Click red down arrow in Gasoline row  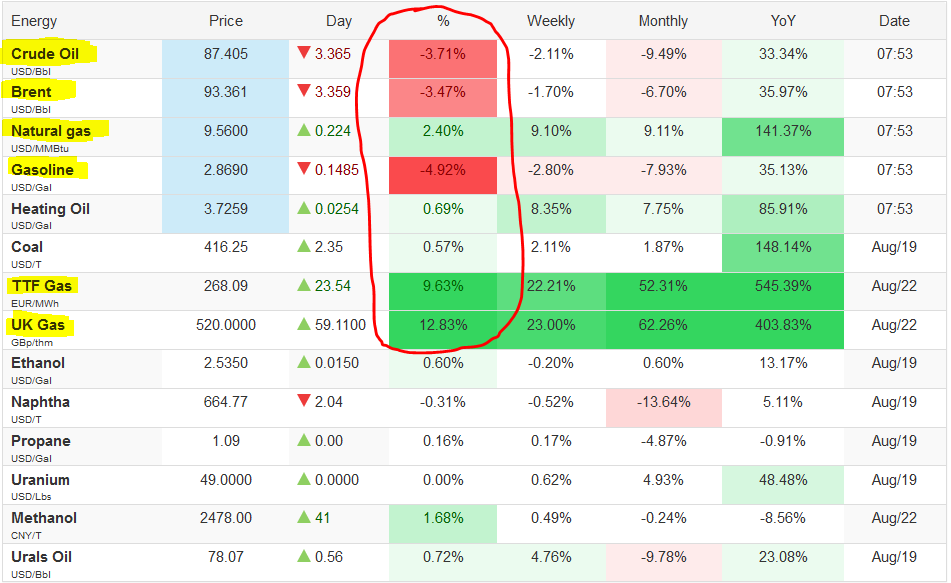pos(304,169)
